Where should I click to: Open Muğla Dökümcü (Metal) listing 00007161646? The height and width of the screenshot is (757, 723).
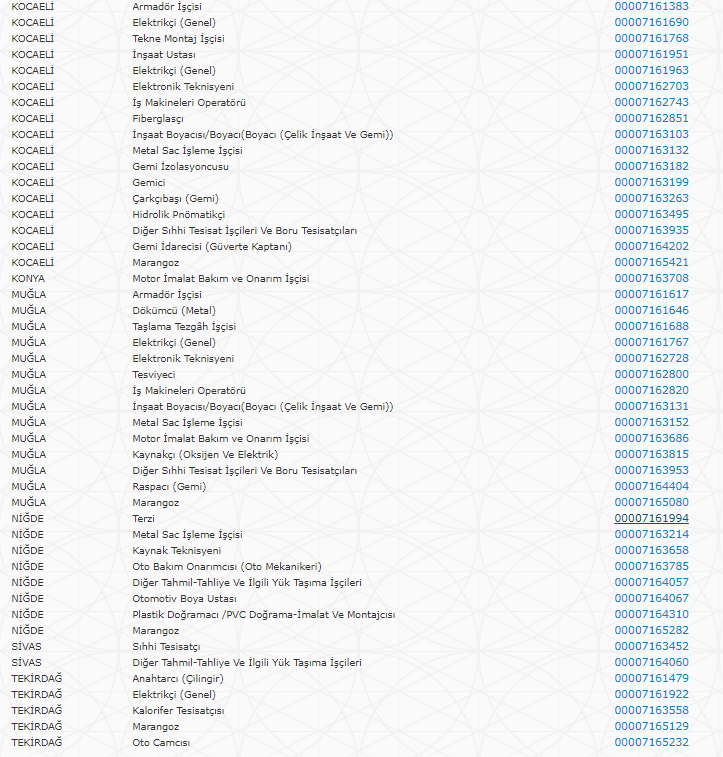pyautogui.click(x=651, y=310)
